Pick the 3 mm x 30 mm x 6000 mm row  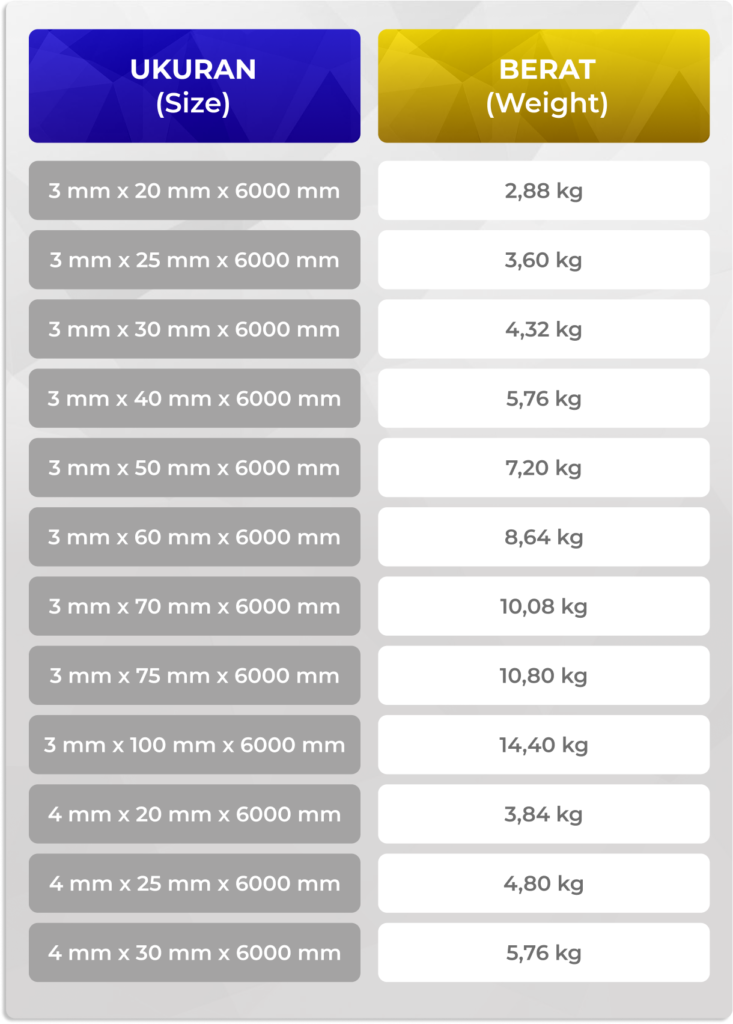click(x=194, y=329)
